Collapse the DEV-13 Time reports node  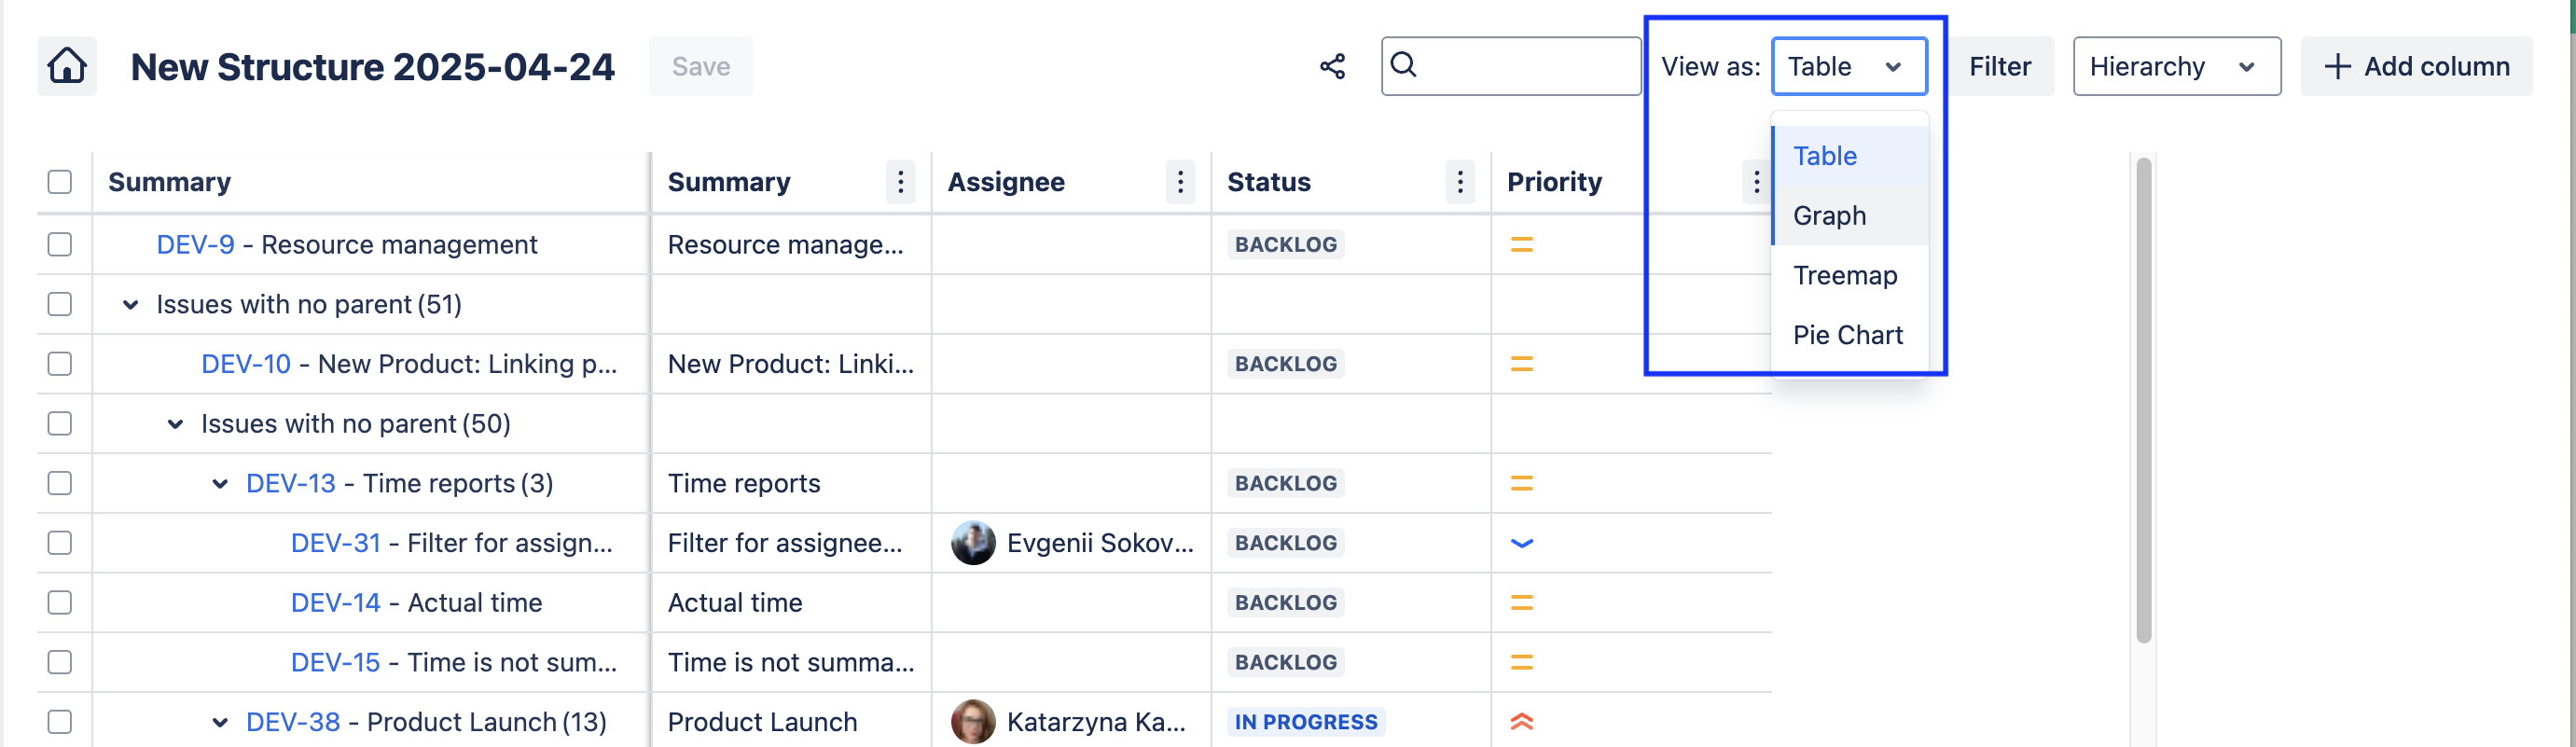coord(220,484)
